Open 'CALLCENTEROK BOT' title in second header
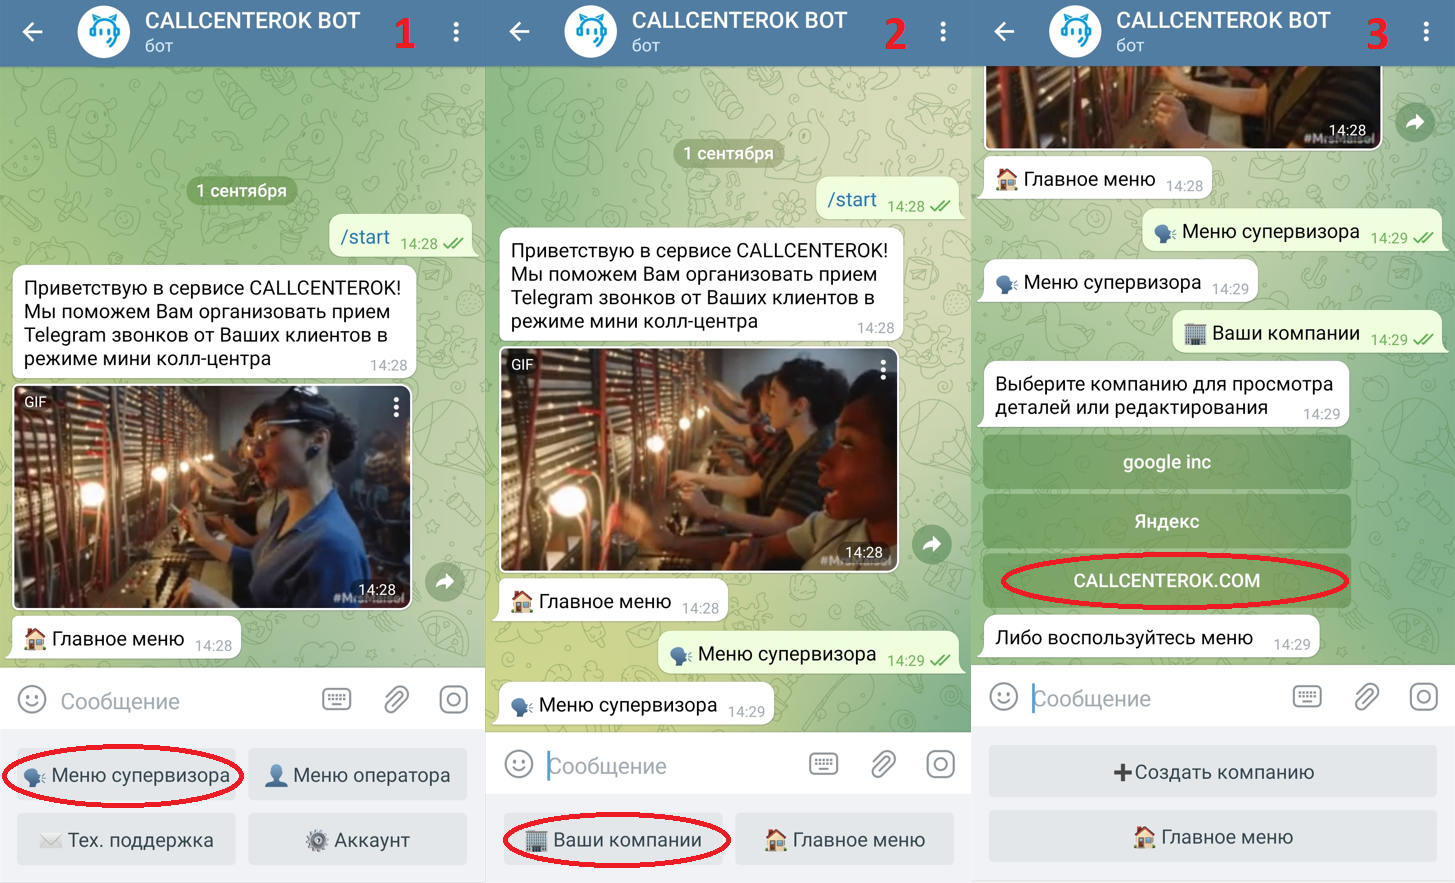1455x883 pixels. click(x=739, y=21)
